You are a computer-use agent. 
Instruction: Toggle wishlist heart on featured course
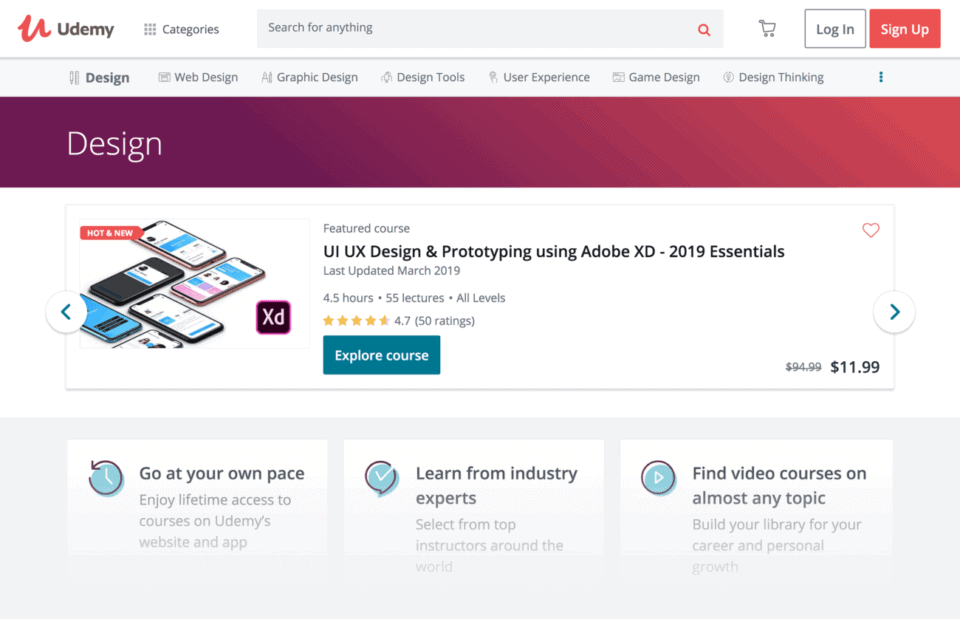[870, 230]
